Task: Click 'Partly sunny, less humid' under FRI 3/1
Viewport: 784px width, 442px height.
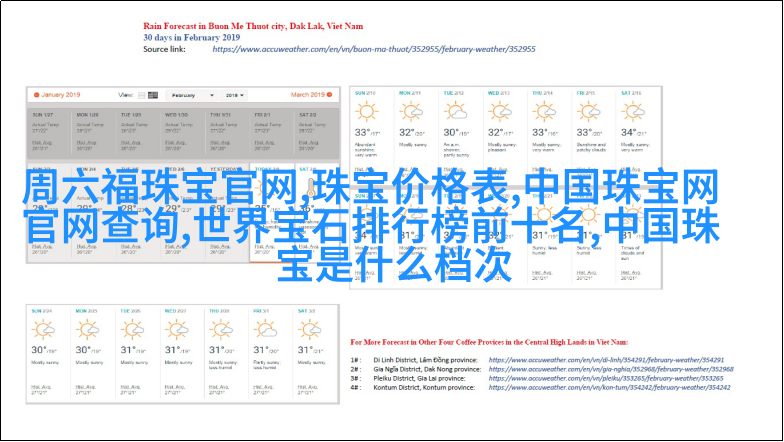Action: [267, 364]
